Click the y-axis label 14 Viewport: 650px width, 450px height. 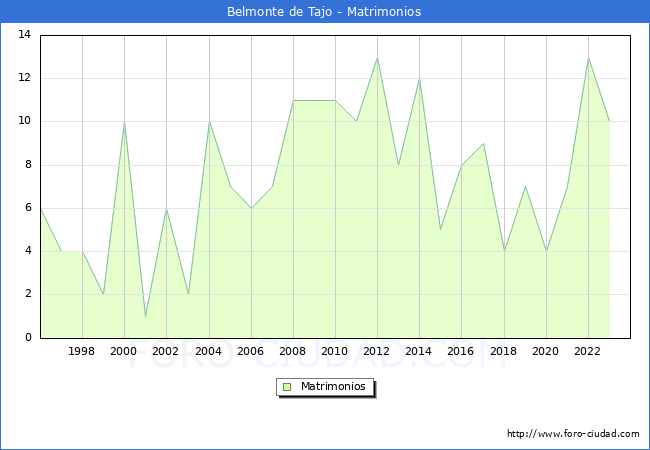pos(24,34)
